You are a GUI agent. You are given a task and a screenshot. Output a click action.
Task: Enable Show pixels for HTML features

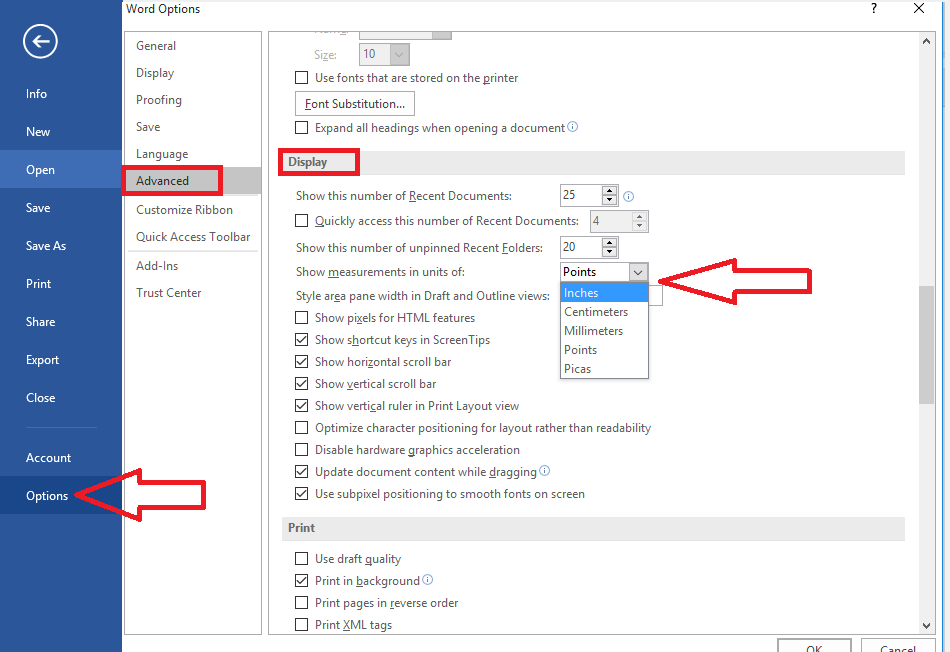[x=302, y=317]
